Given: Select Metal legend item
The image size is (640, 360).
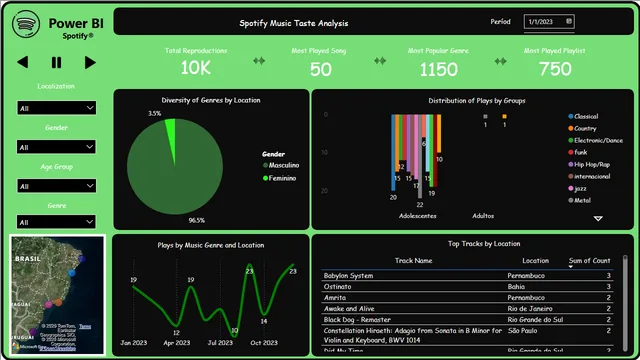Looking at the screenshot, I should [x=580, y=200].
